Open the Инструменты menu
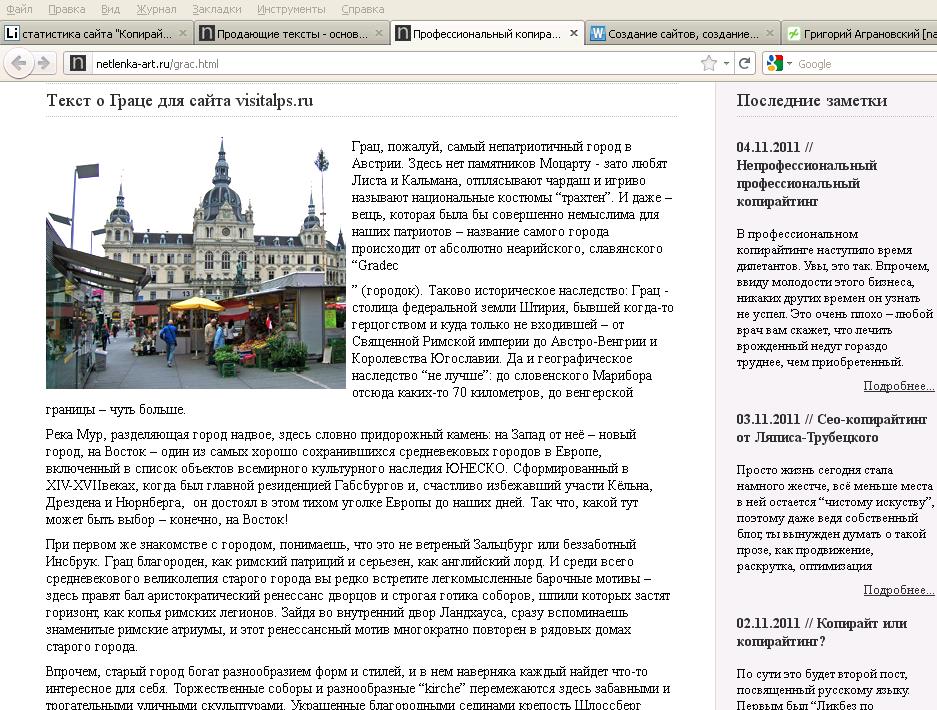The height and width of the screenshot is (710, 937). [x=291, y=9]
